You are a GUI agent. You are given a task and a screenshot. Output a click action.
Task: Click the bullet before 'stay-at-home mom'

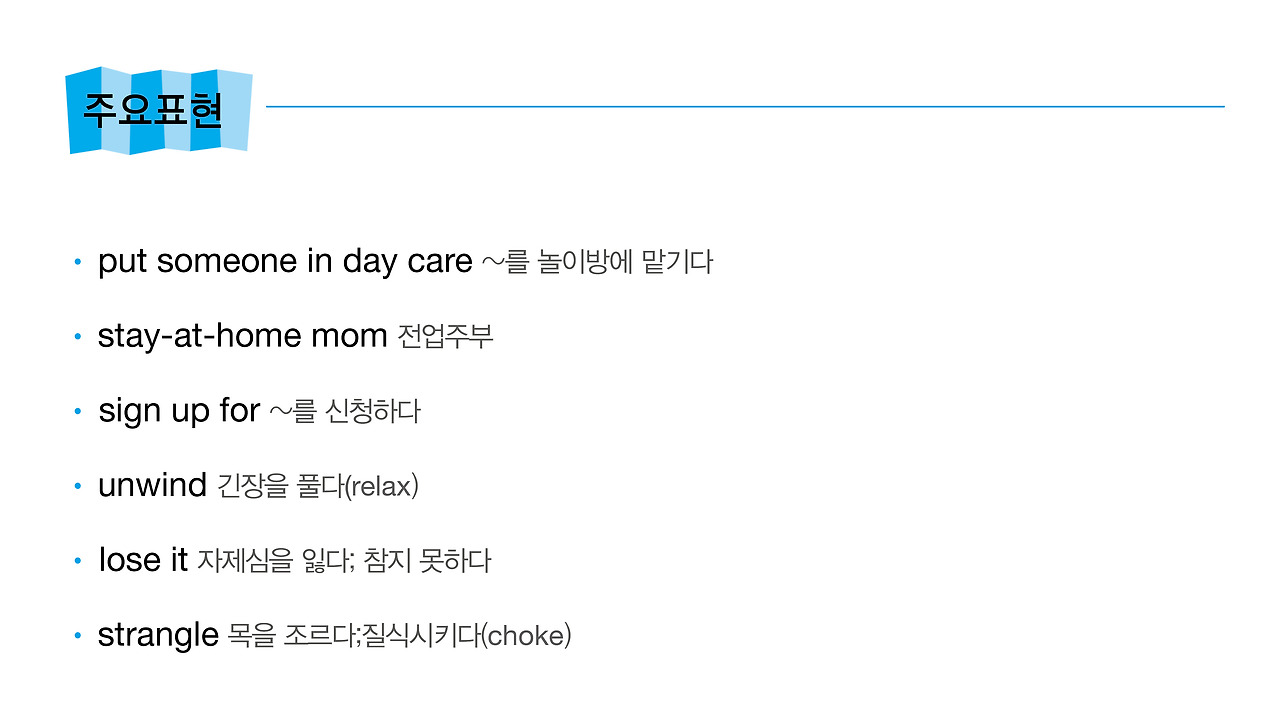coord(77,338)
